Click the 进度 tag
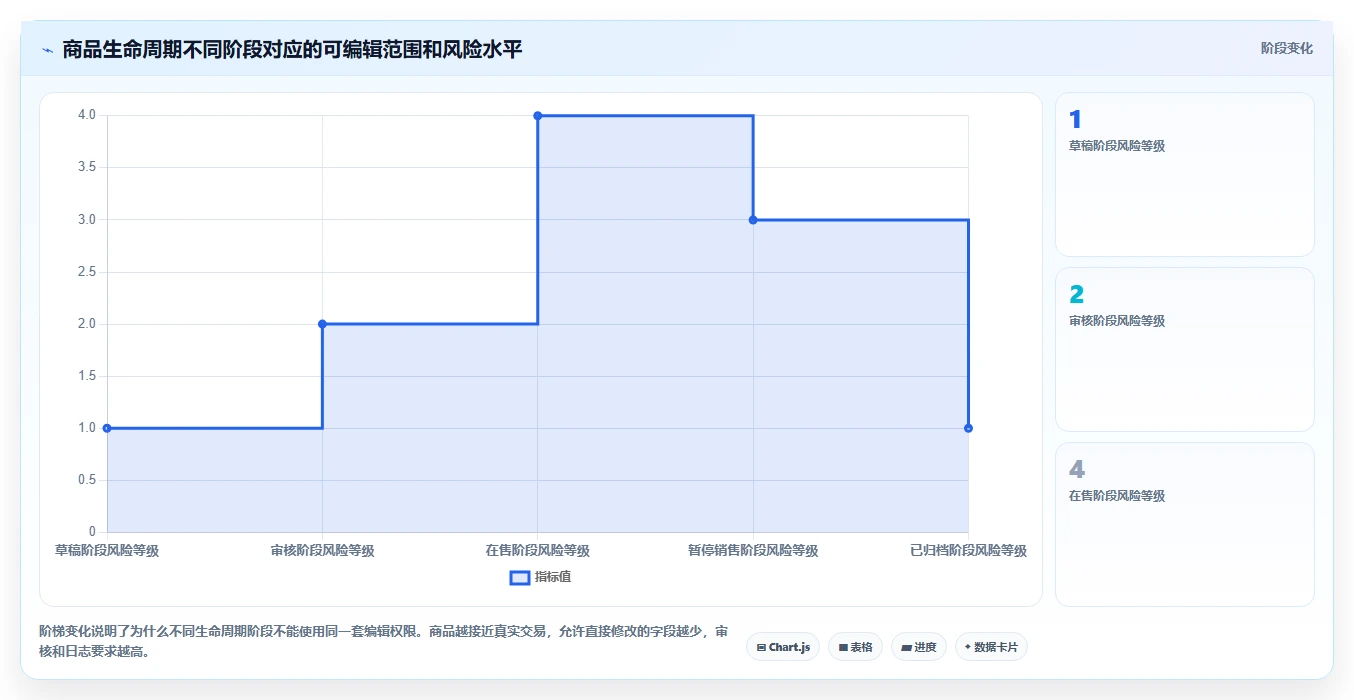The width and height of the screenshot is (1354, 700). [x=918, y=647]
